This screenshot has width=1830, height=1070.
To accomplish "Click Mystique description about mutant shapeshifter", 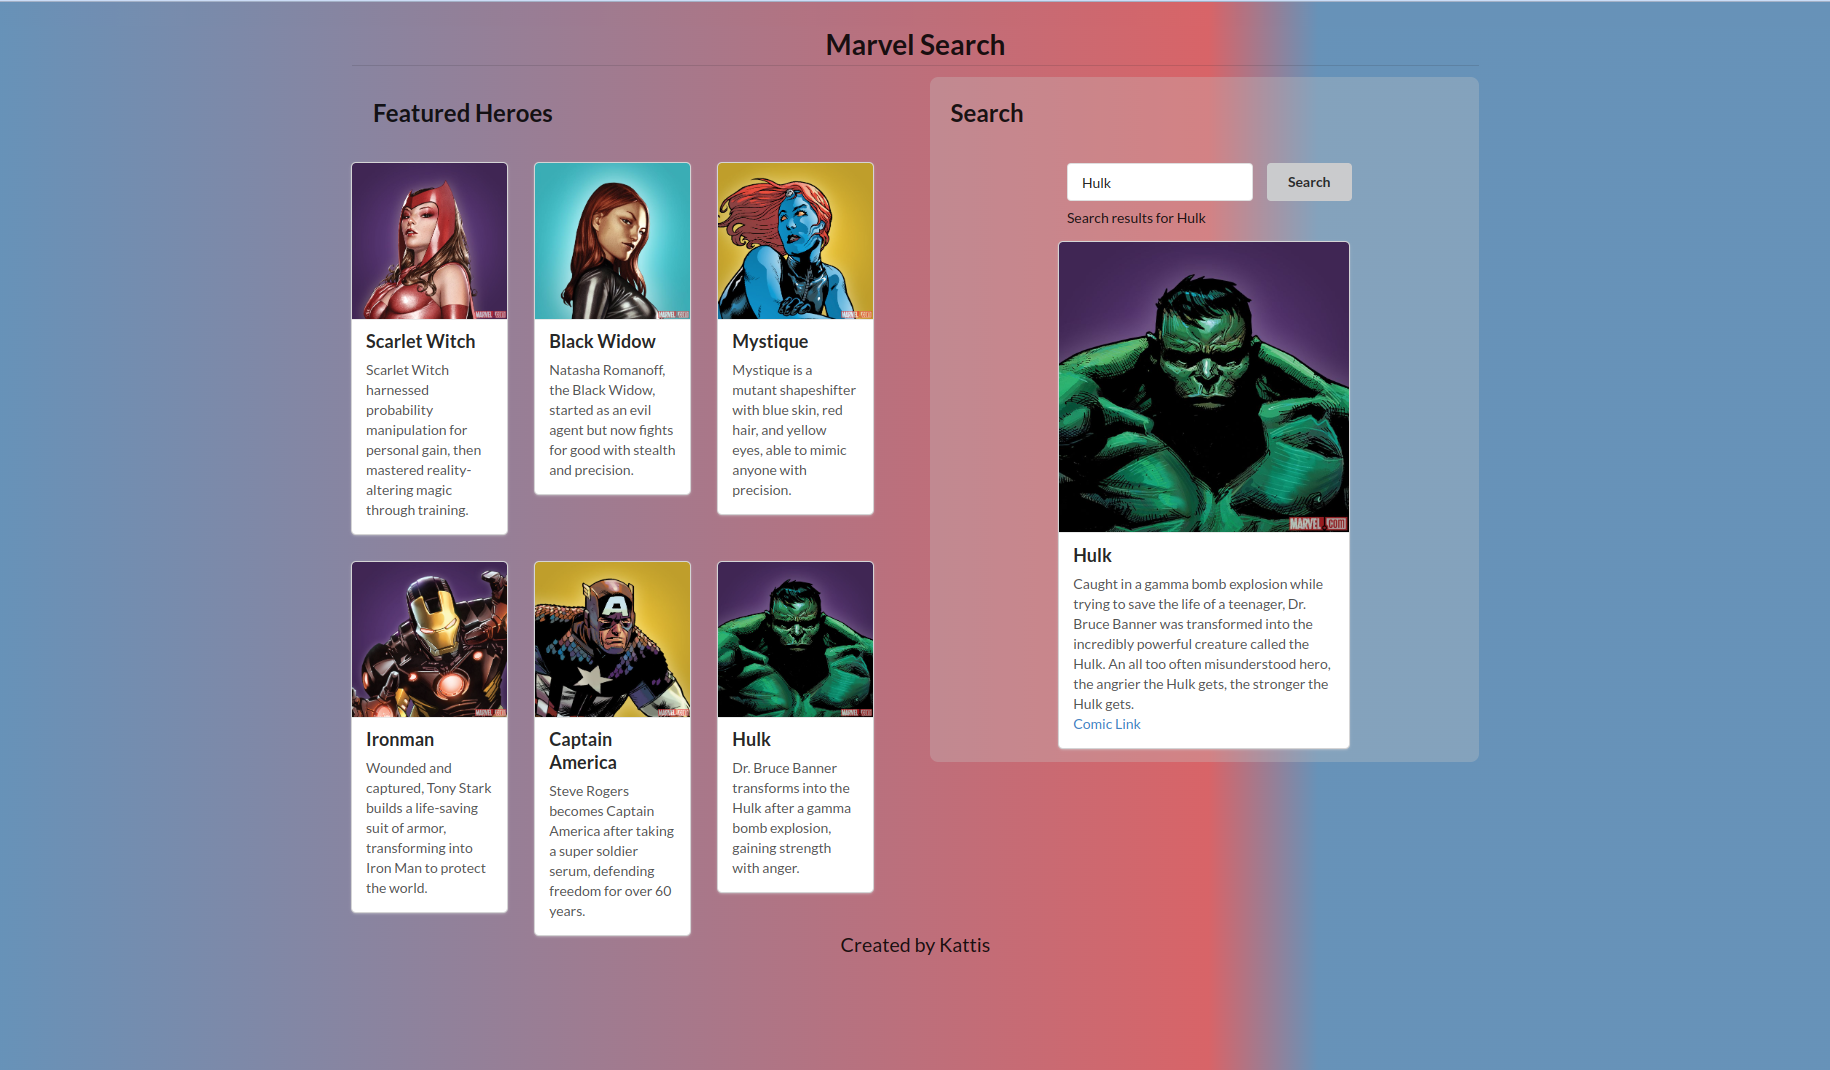I will 794,430.
